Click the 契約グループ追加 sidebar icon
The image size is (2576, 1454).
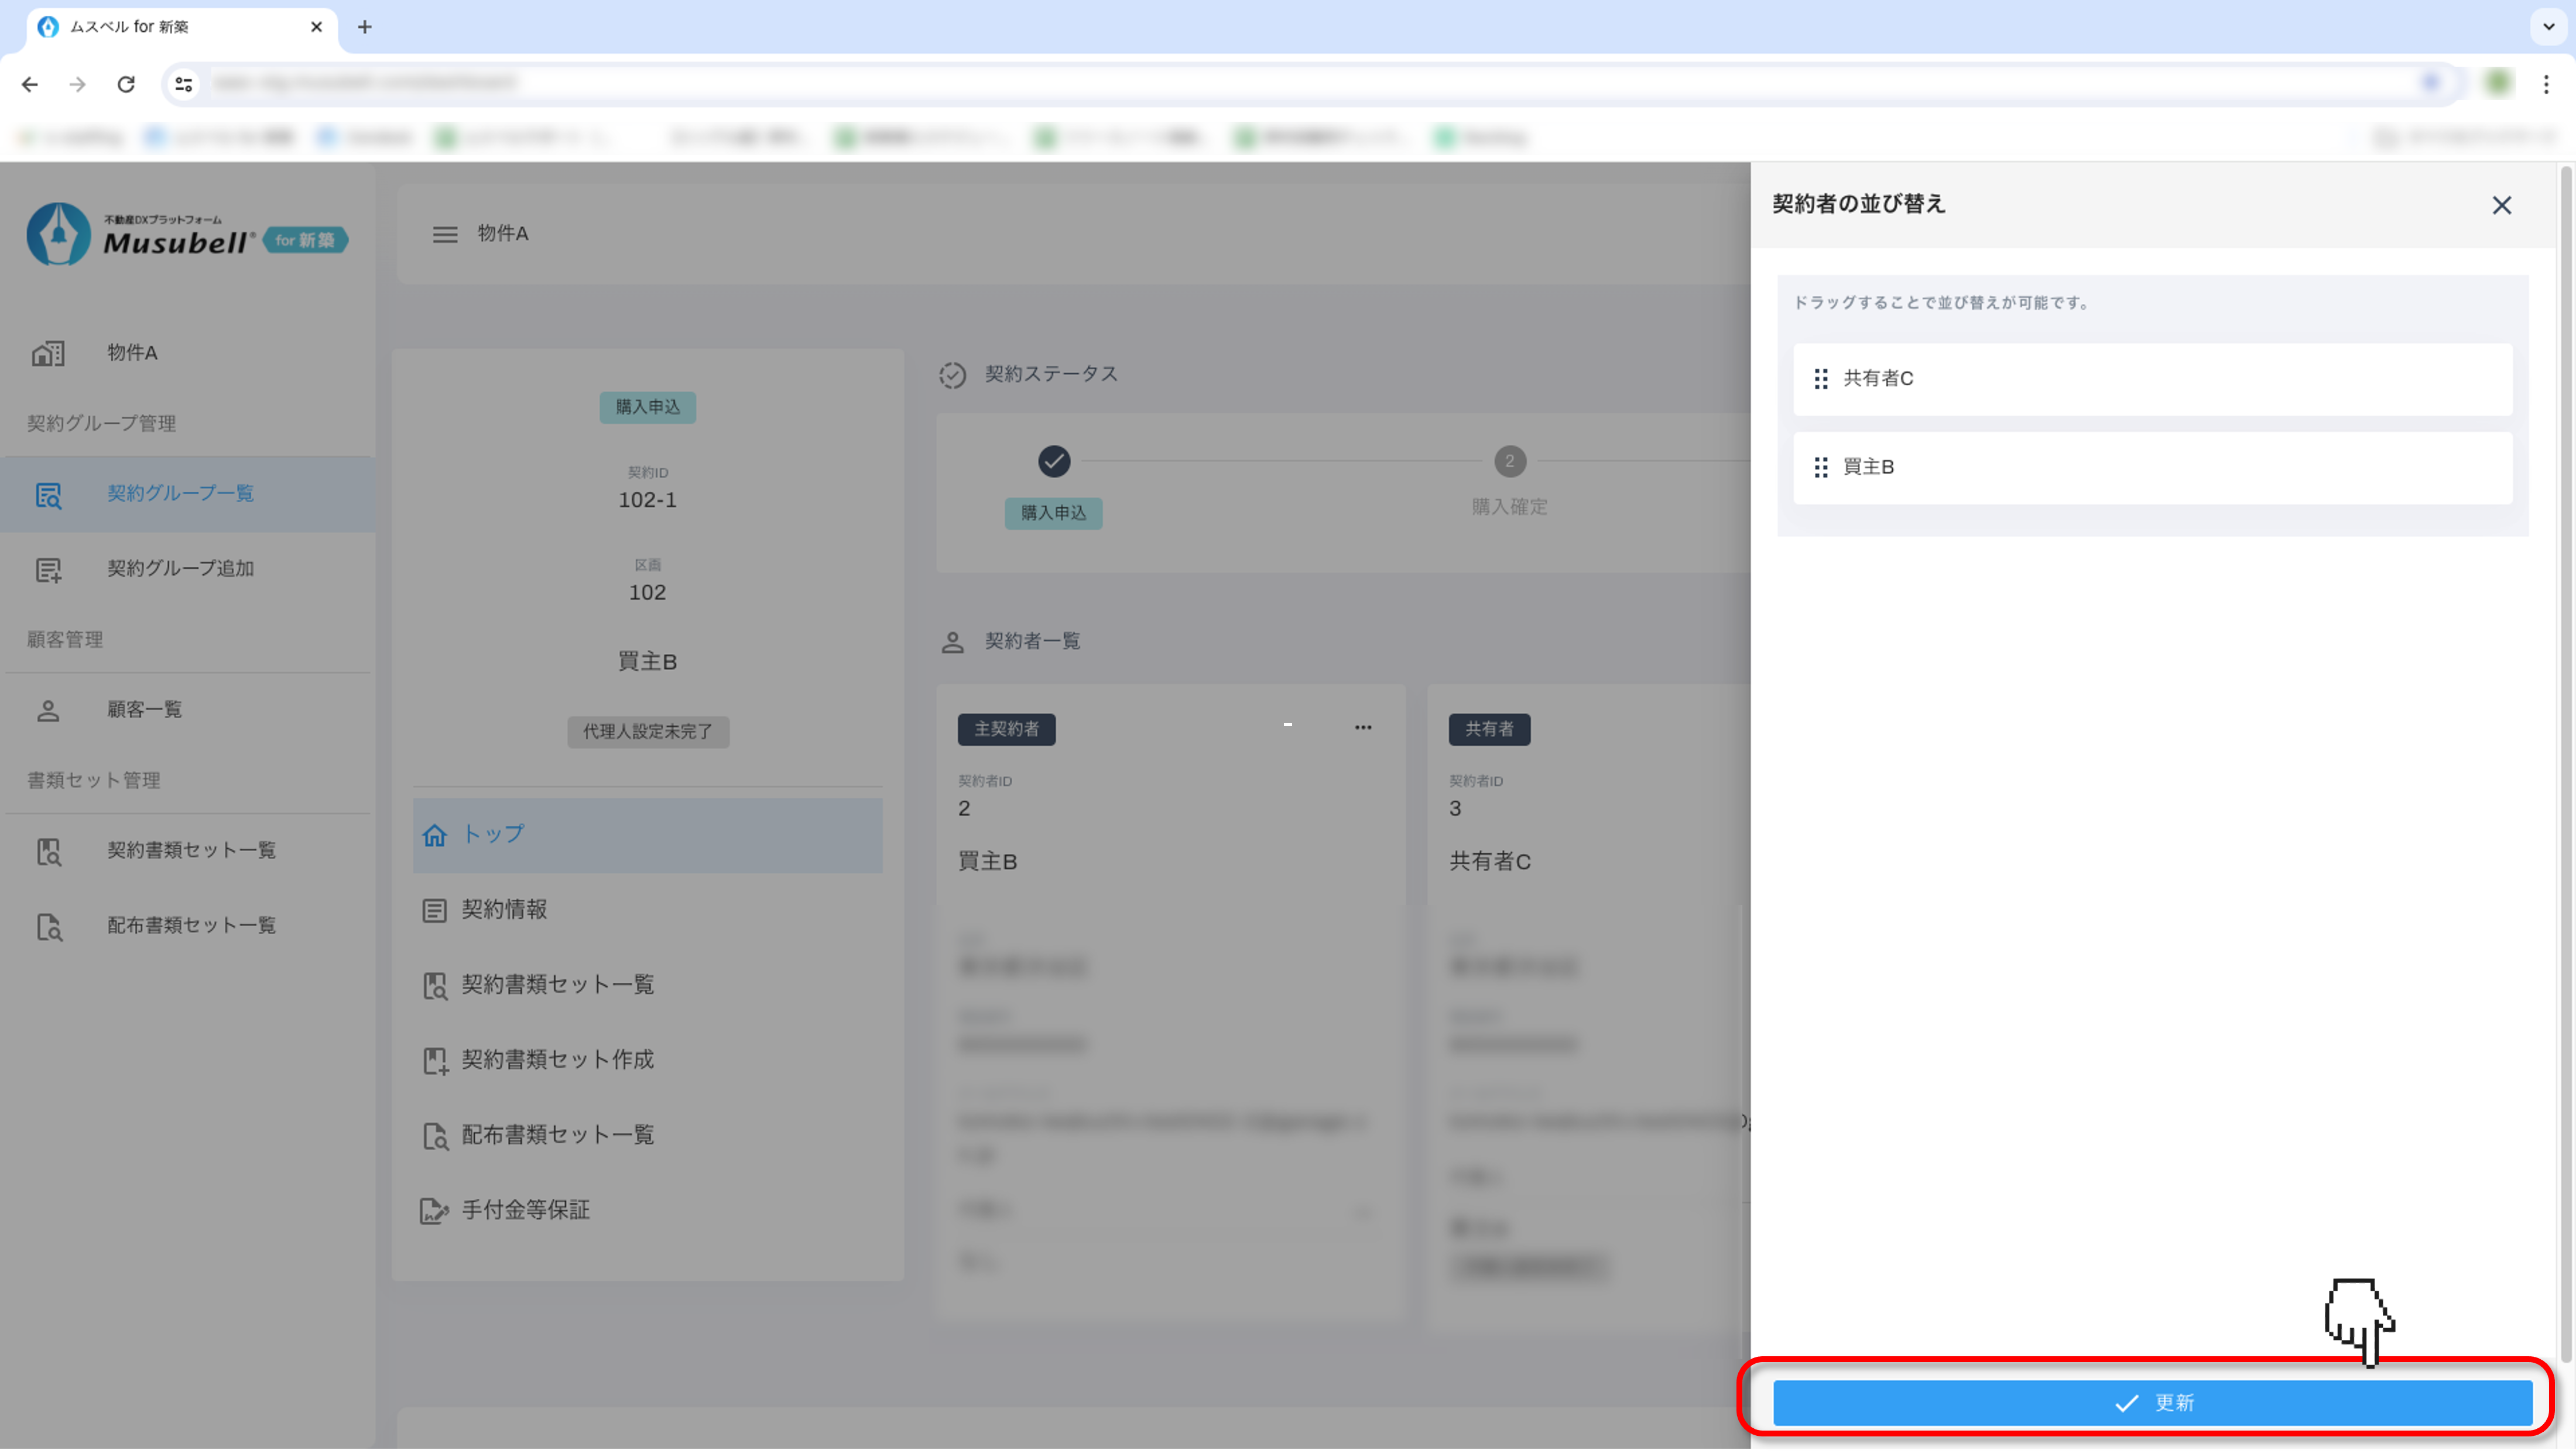pyautogui.click(x=48, y=569)
